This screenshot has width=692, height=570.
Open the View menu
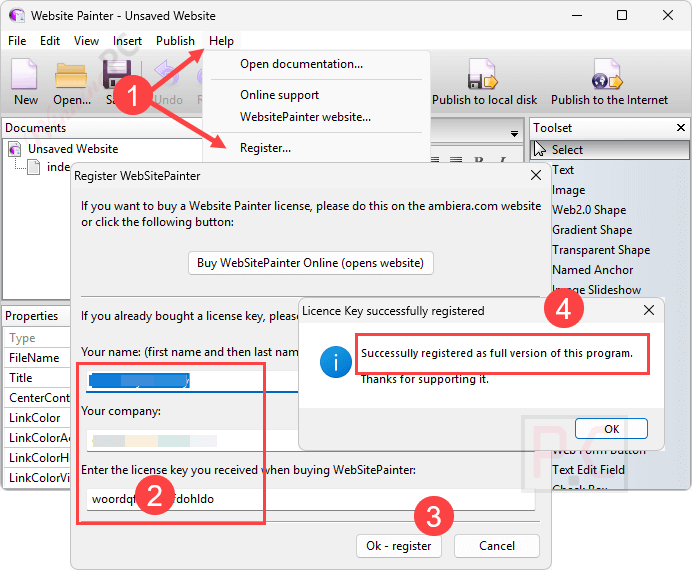pyautogui.click(x=86, y=41)
